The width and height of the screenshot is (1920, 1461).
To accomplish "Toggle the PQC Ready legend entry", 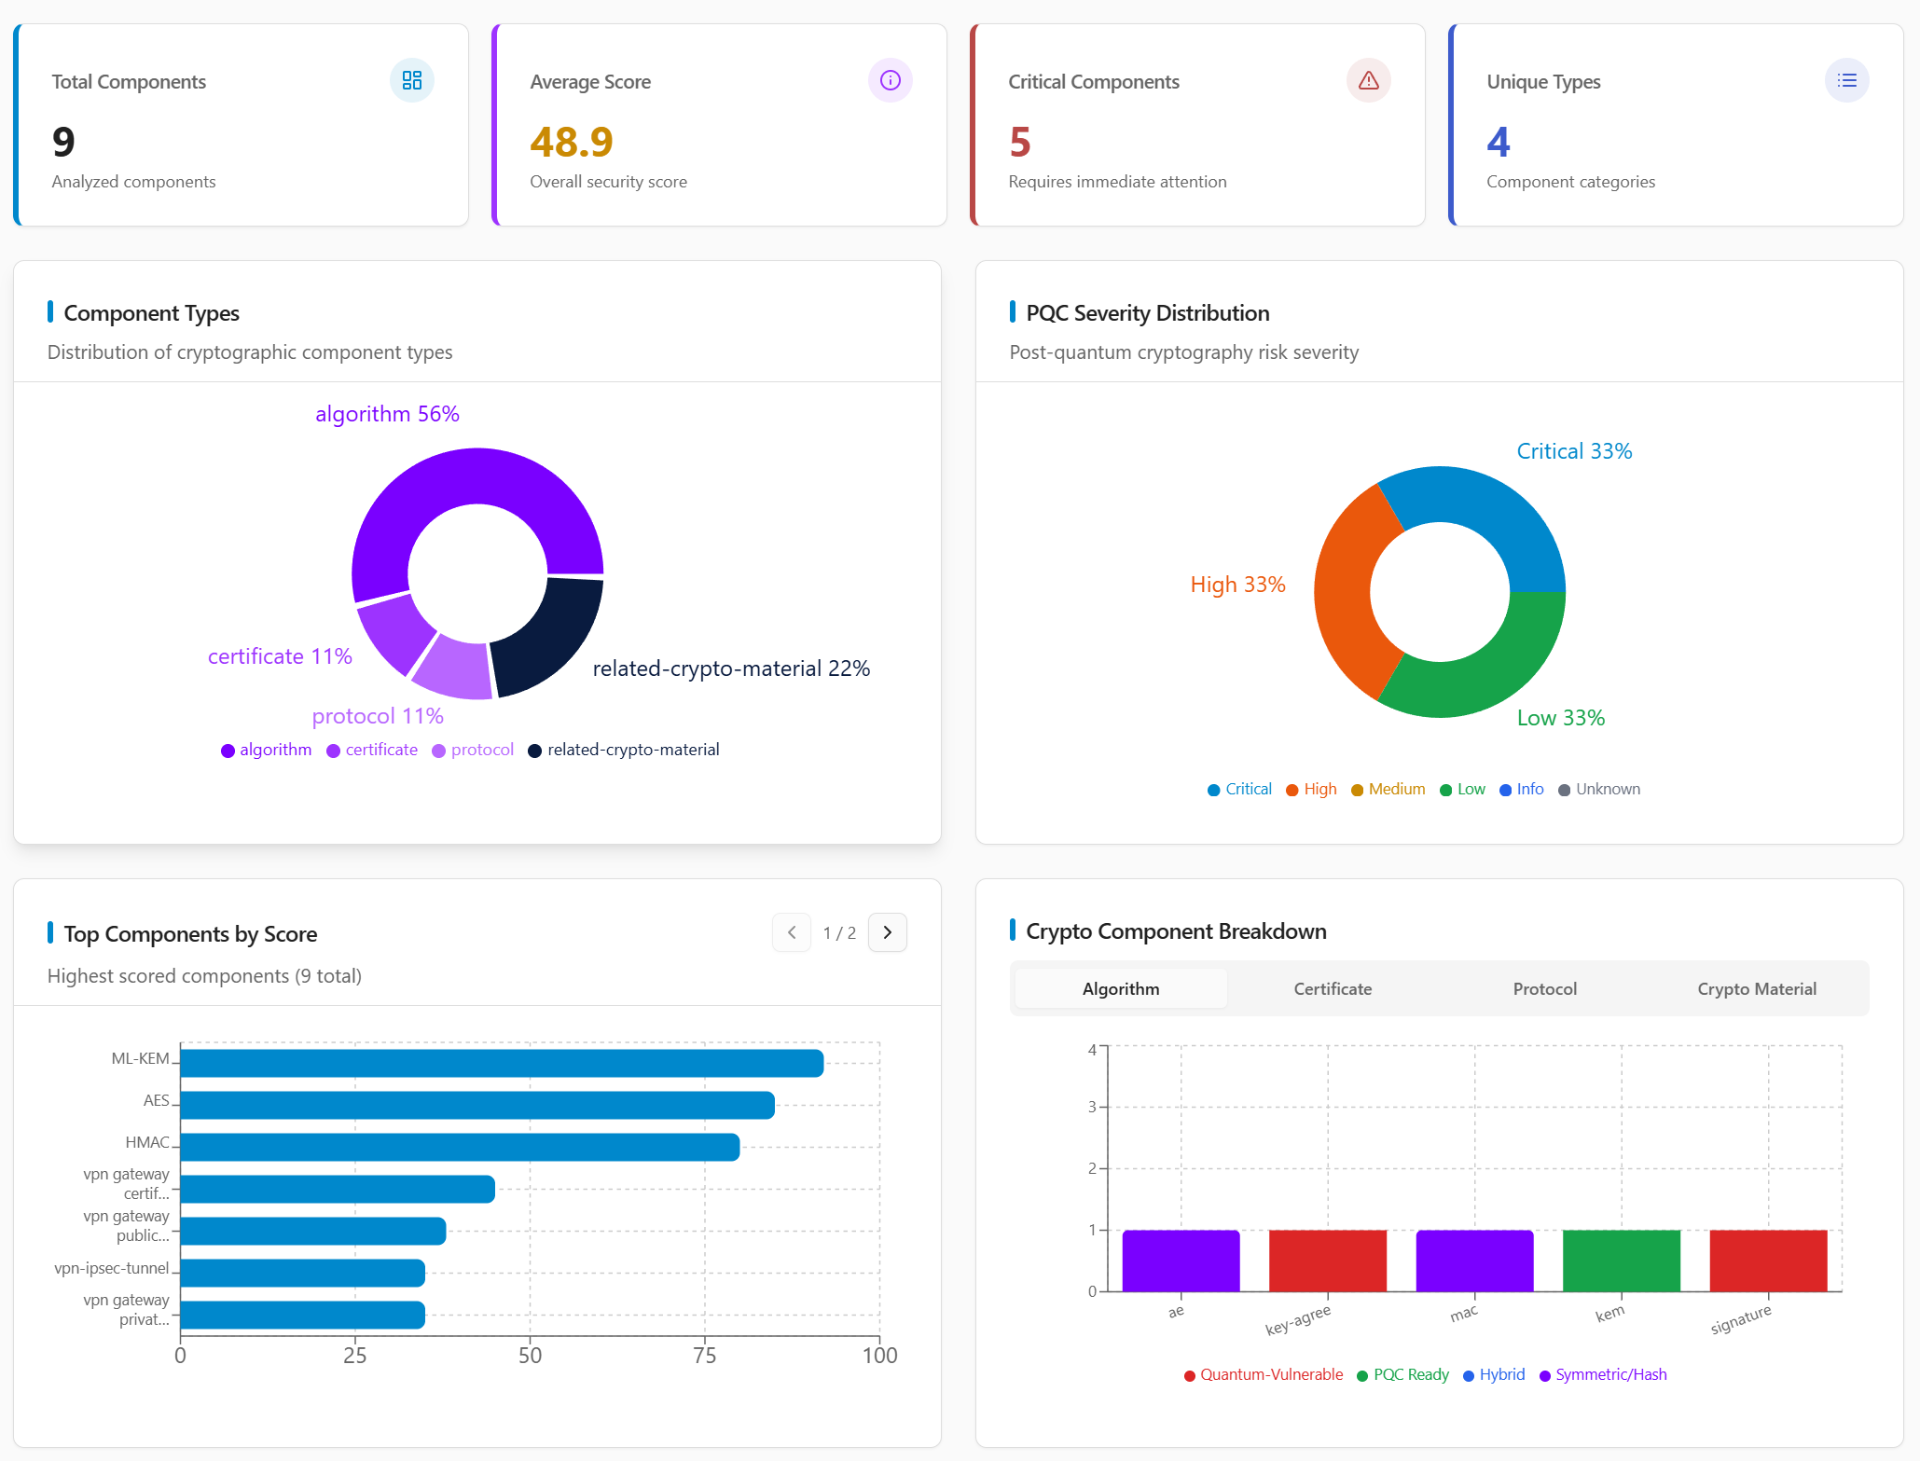I will (1402, 1375).
